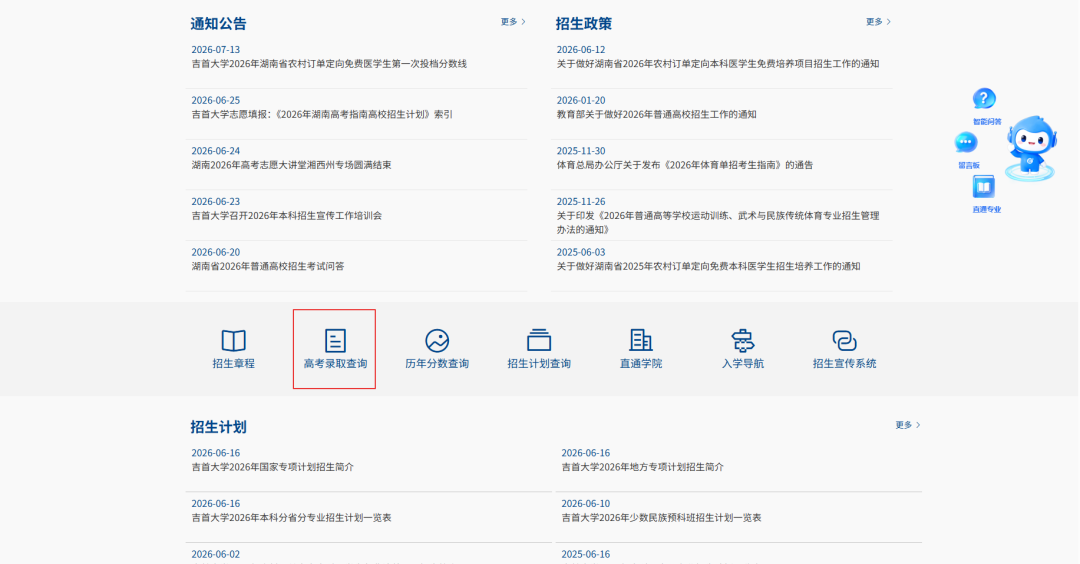The image size is (1080, 564).
Task: Open policy 关于印发2026年普通高等学校运动训练 管理办法的通知
Action: 718,222
